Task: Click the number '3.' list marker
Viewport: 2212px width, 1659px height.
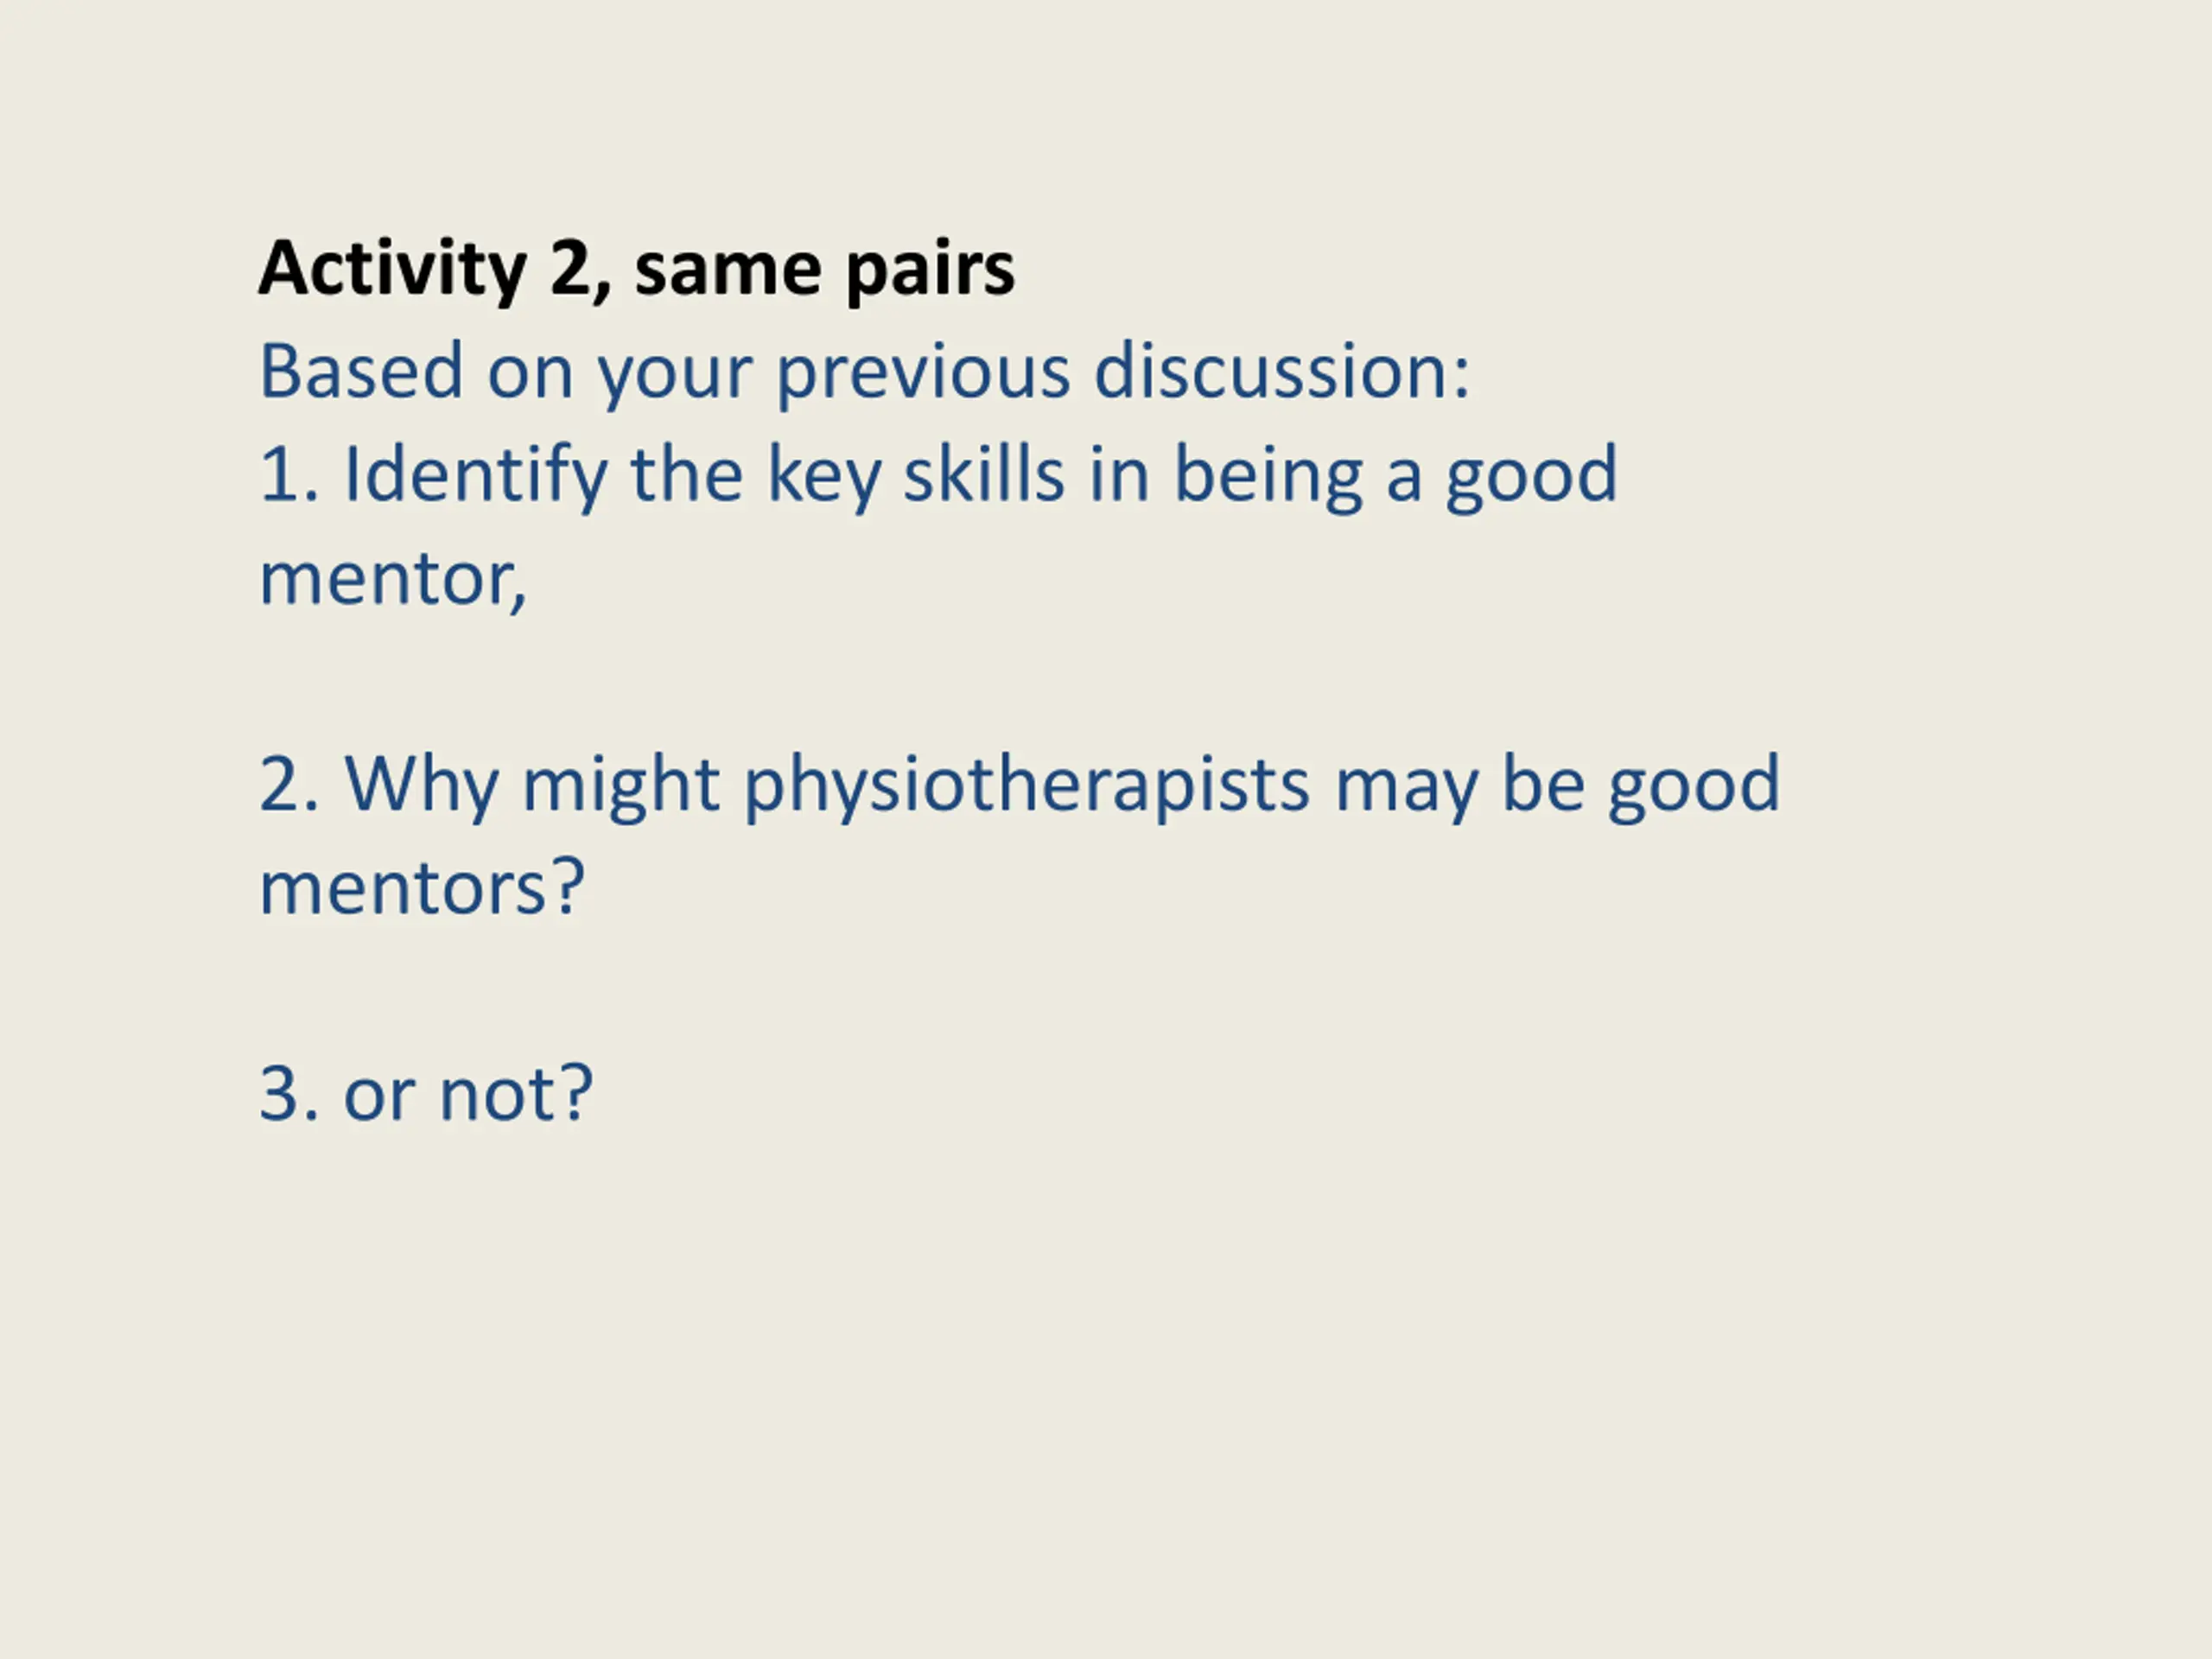Action: 289,1094
